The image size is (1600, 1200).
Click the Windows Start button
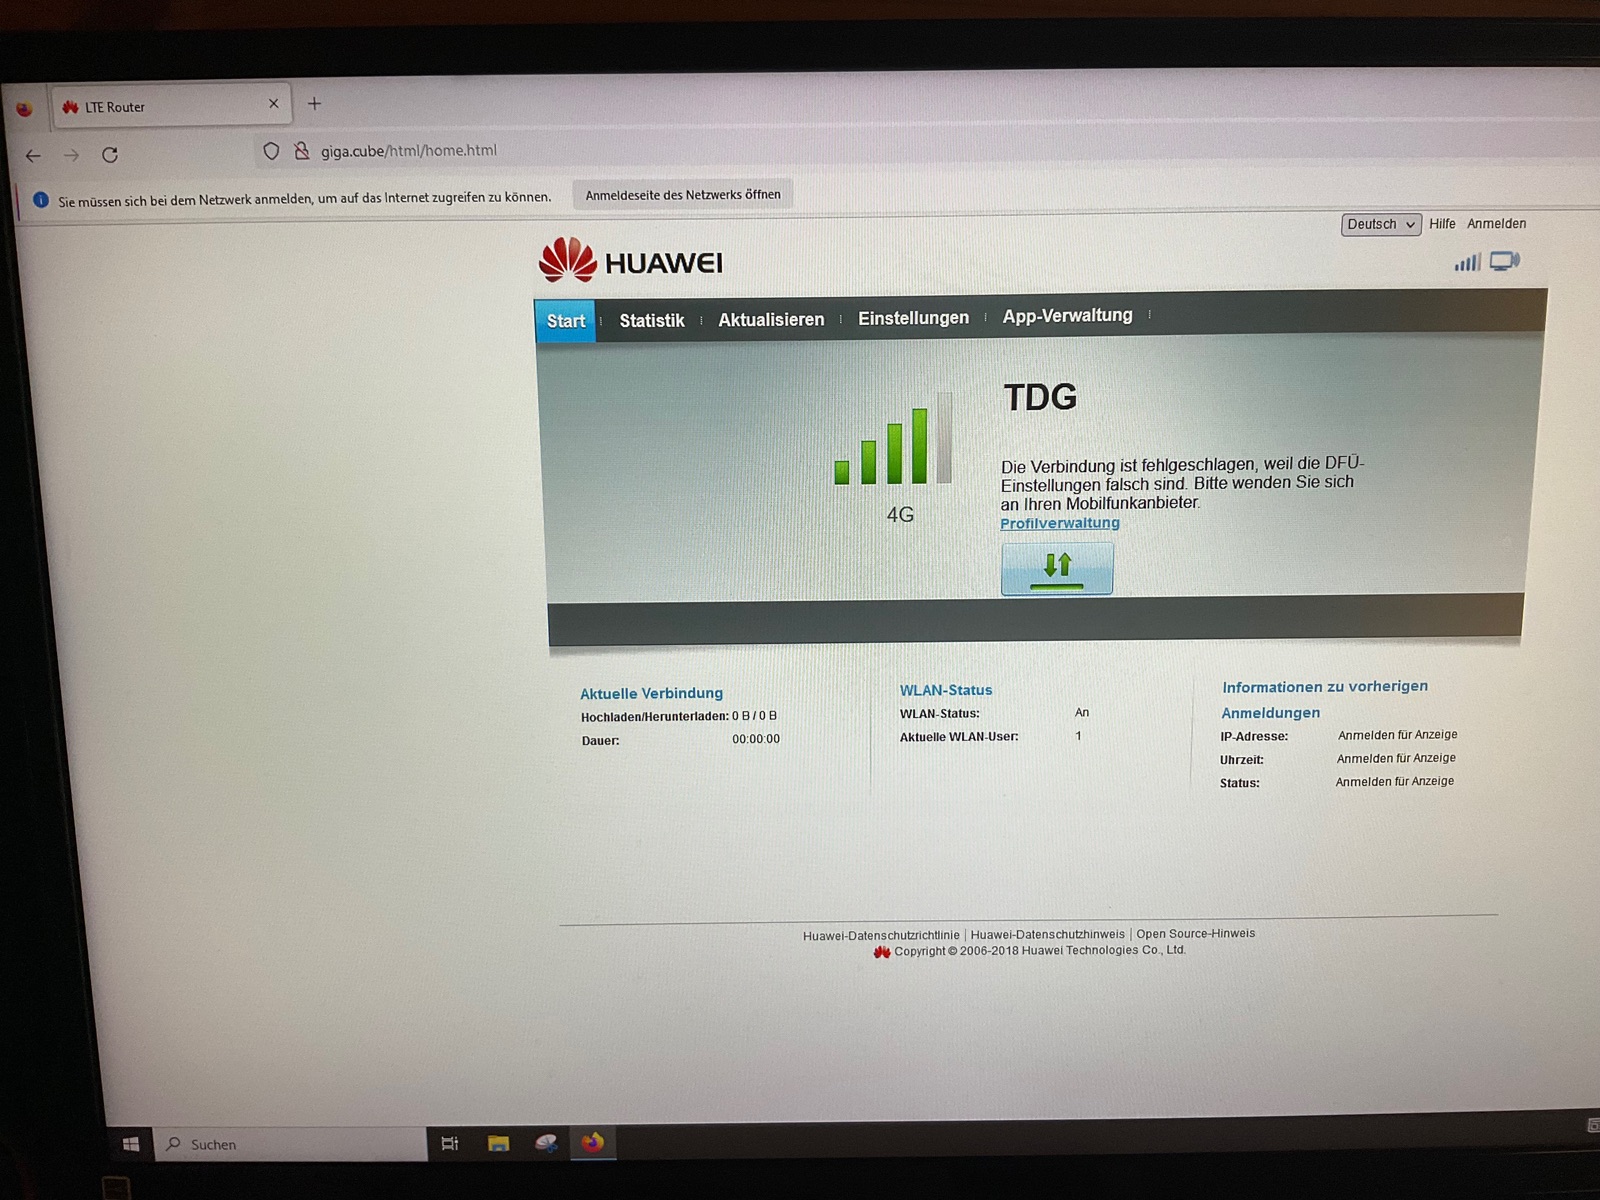tap(131, 1144)
